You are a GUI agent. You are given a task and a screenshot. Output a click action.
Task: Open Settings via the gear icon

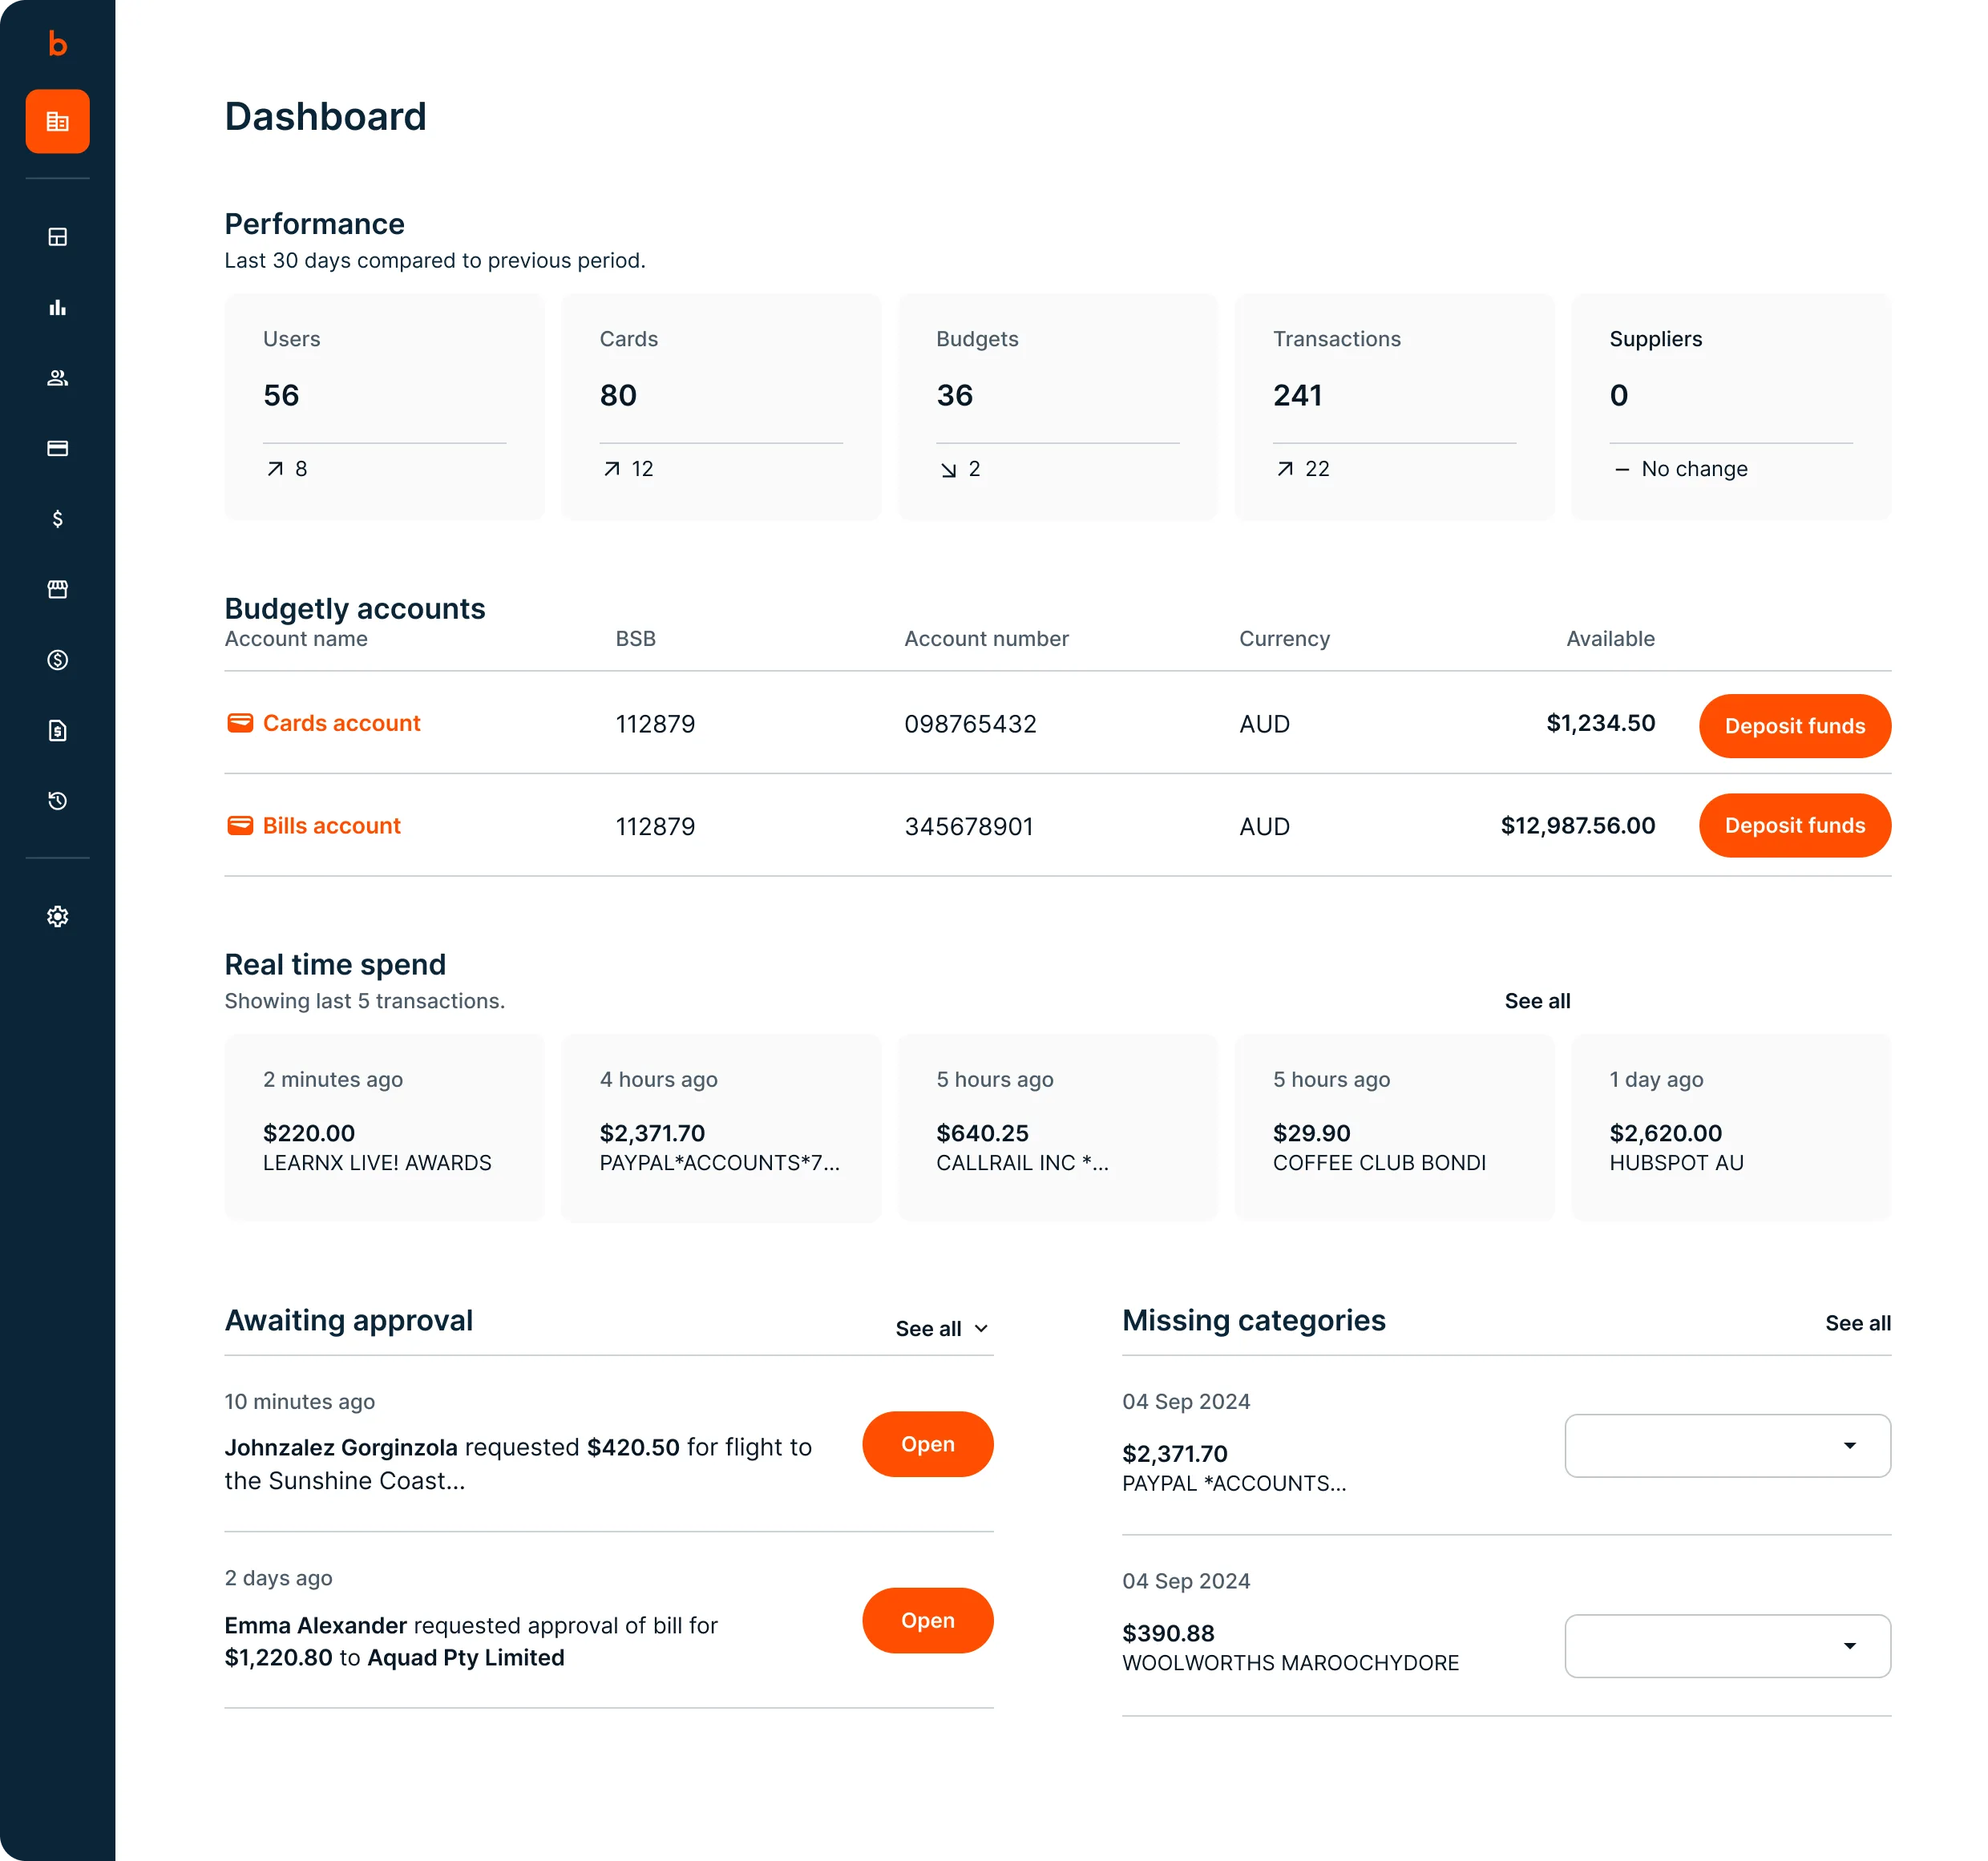coord(58,916)
